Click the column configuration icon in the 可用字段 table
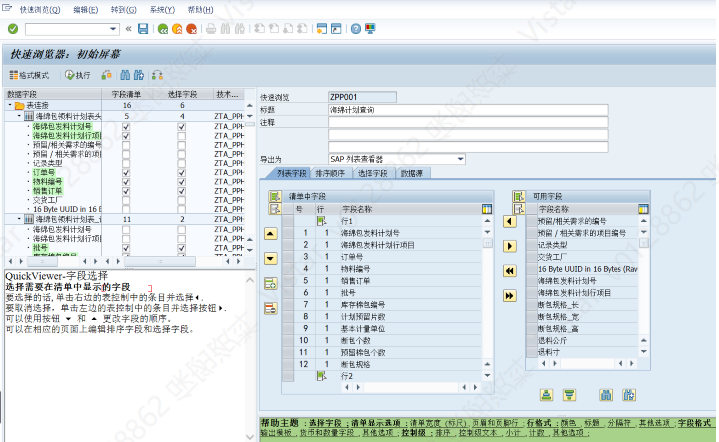The height and width of the screenshot is (442, 719). [x=643, y=209]
